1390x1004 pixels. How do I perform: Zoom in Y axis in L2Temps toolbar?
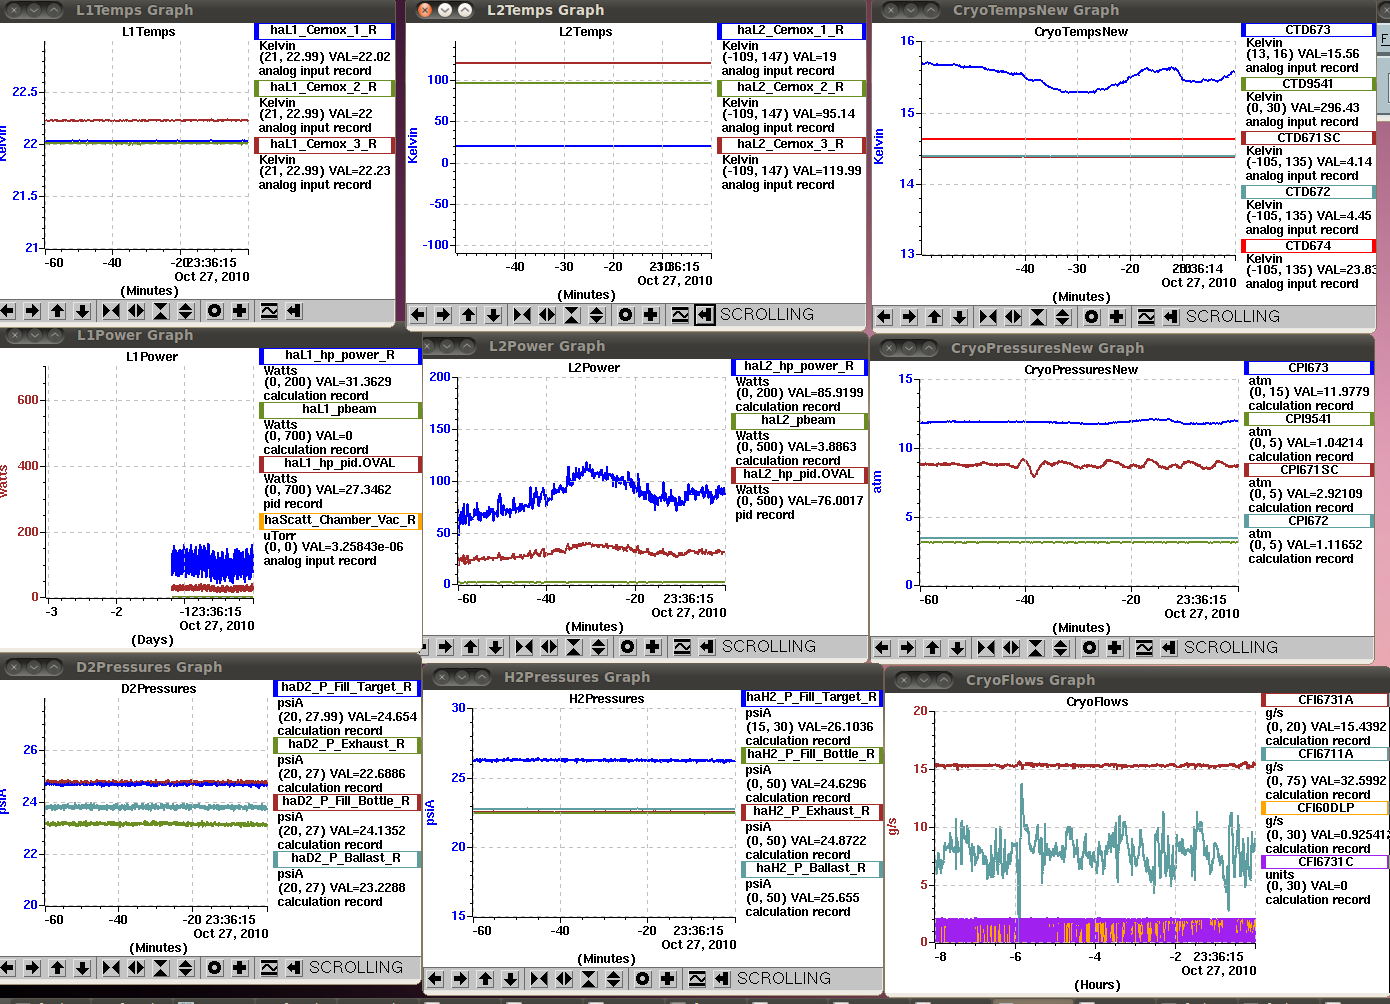tap(572, 315)
